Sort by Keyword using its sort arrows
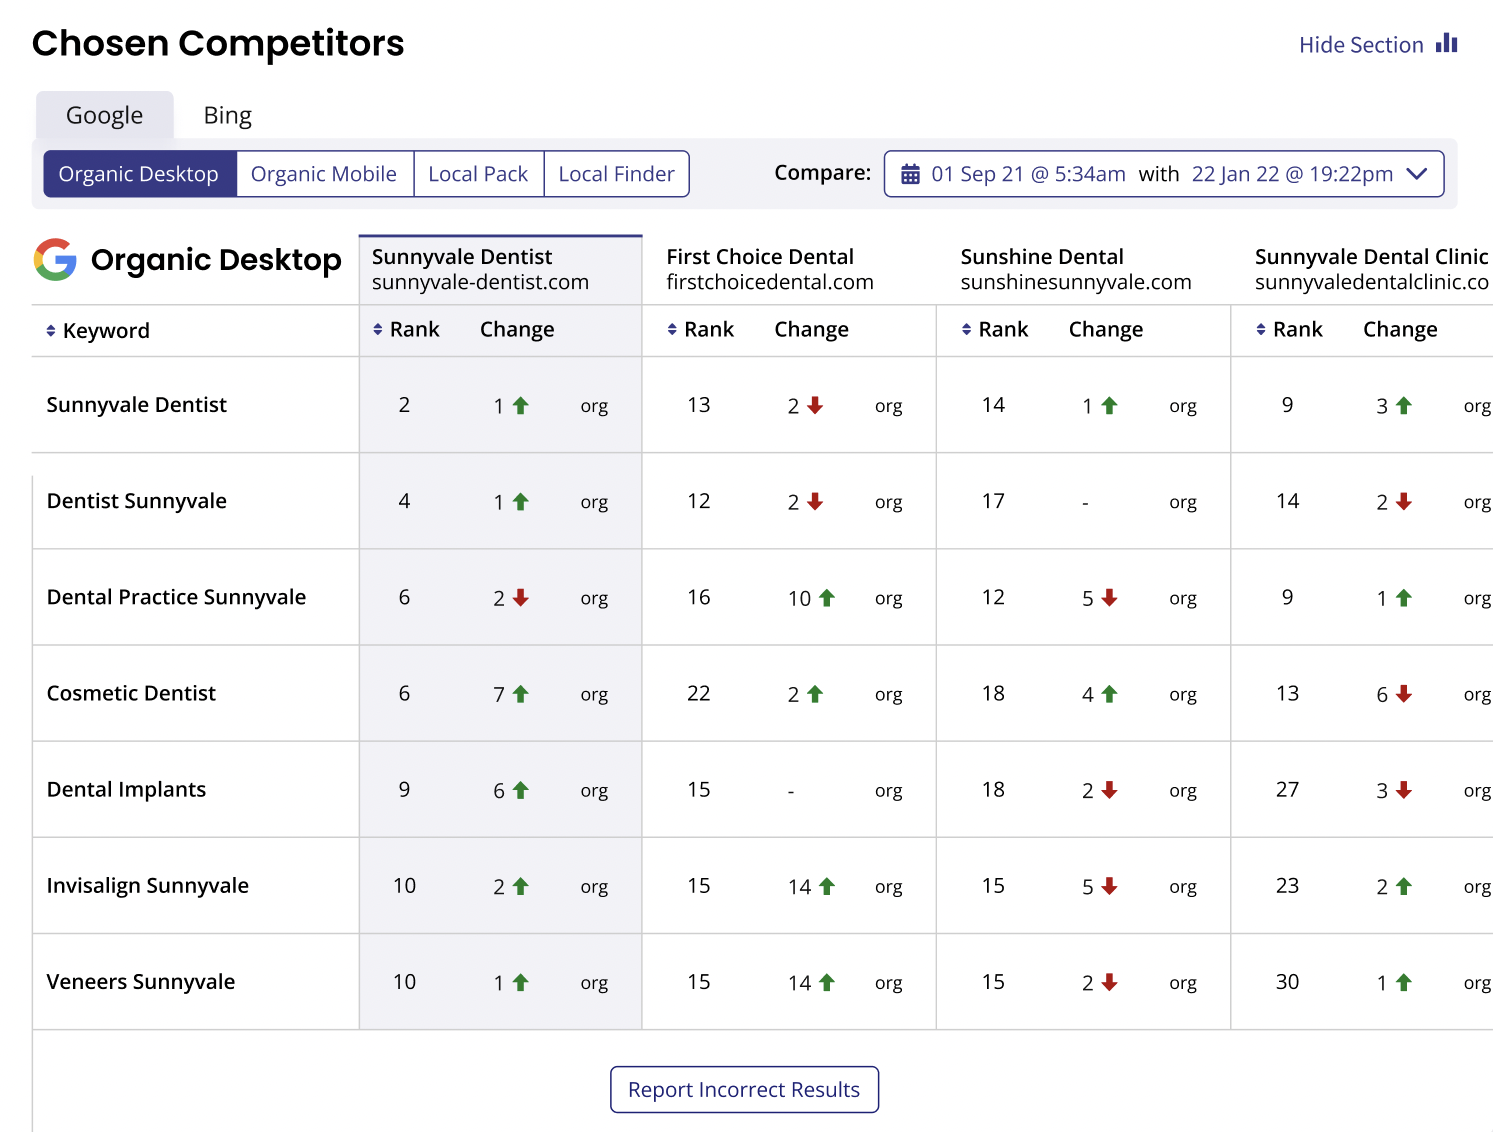 [51, 331]
